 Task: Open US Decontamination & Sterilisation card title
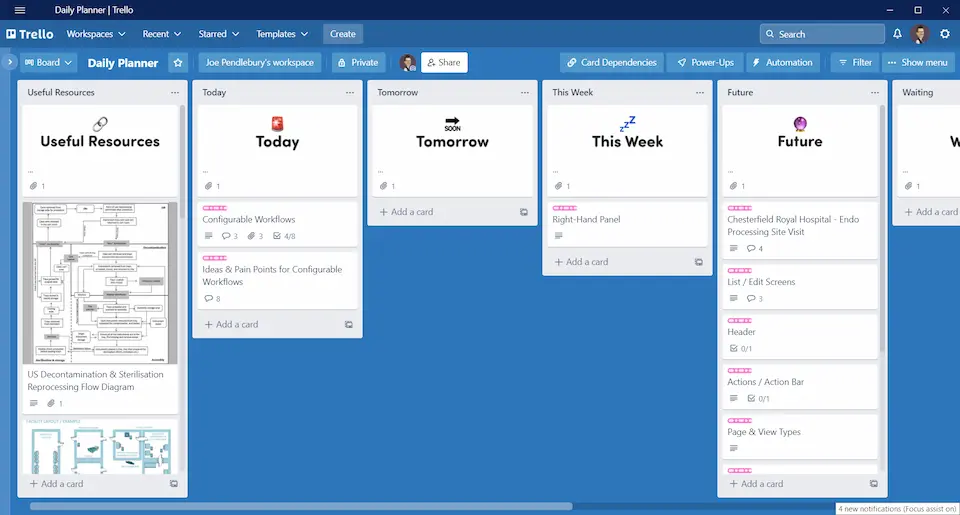[x=96, y=380]
